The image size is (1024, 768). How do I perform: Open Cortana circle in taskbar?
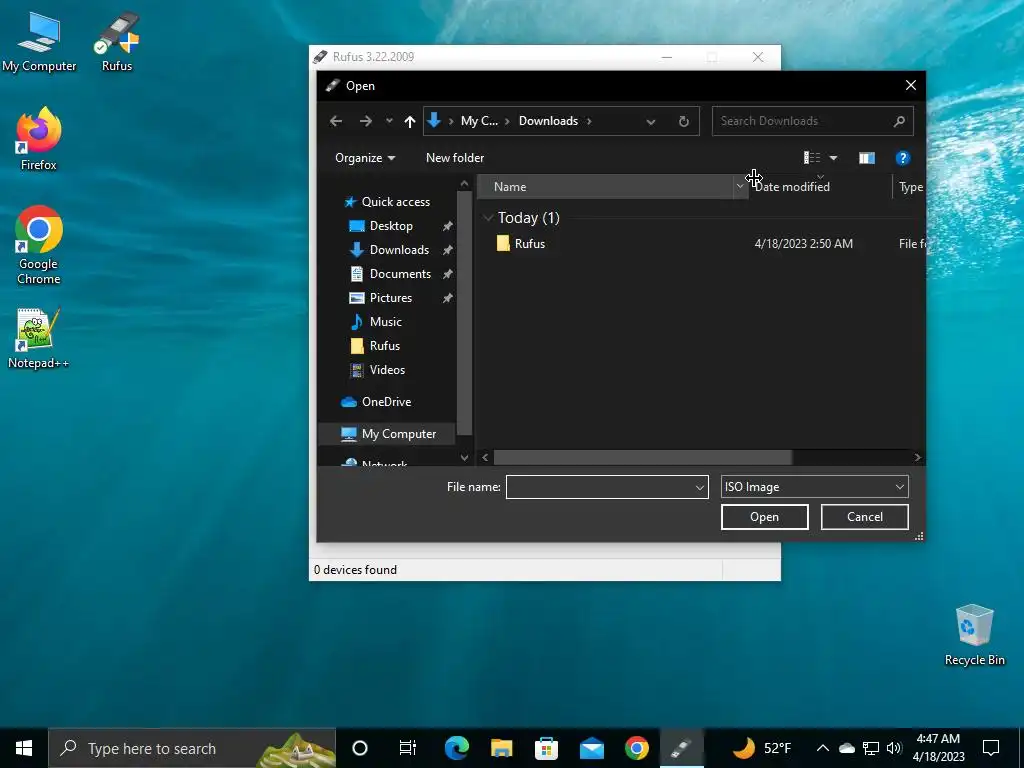point(359,748)
